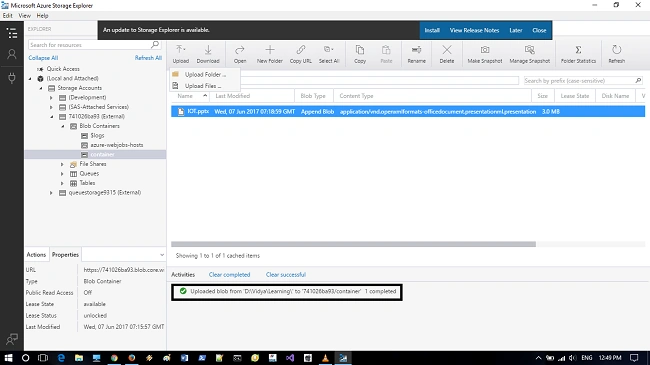This screenshot has height=365, width=650.
Task: Create a New Folder from toolbar
Action: coord(269,54)
